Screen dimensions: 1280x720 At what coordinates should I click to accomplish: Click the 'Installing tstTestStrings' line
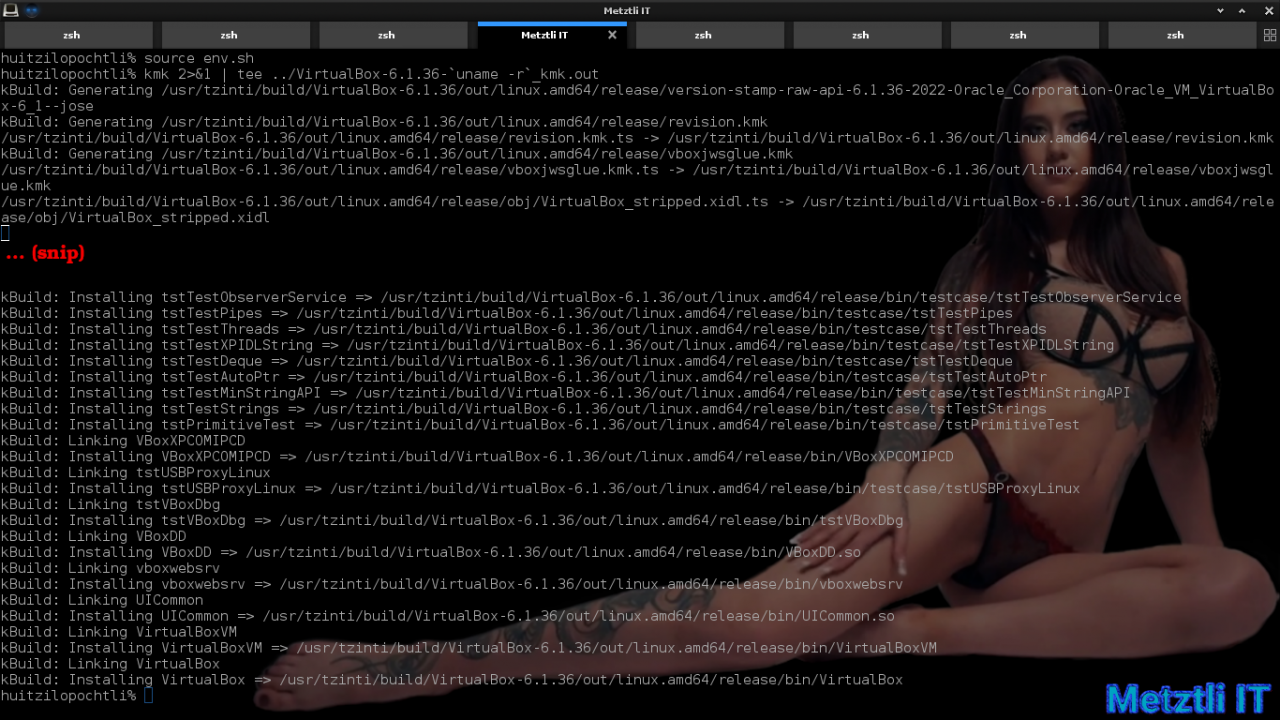coord(523,409)
